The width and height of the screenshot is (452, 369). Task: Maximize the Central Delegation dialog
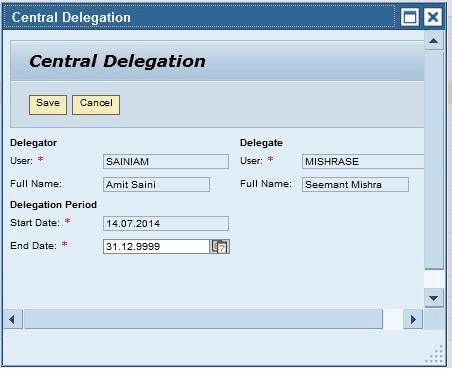(410, 17)
